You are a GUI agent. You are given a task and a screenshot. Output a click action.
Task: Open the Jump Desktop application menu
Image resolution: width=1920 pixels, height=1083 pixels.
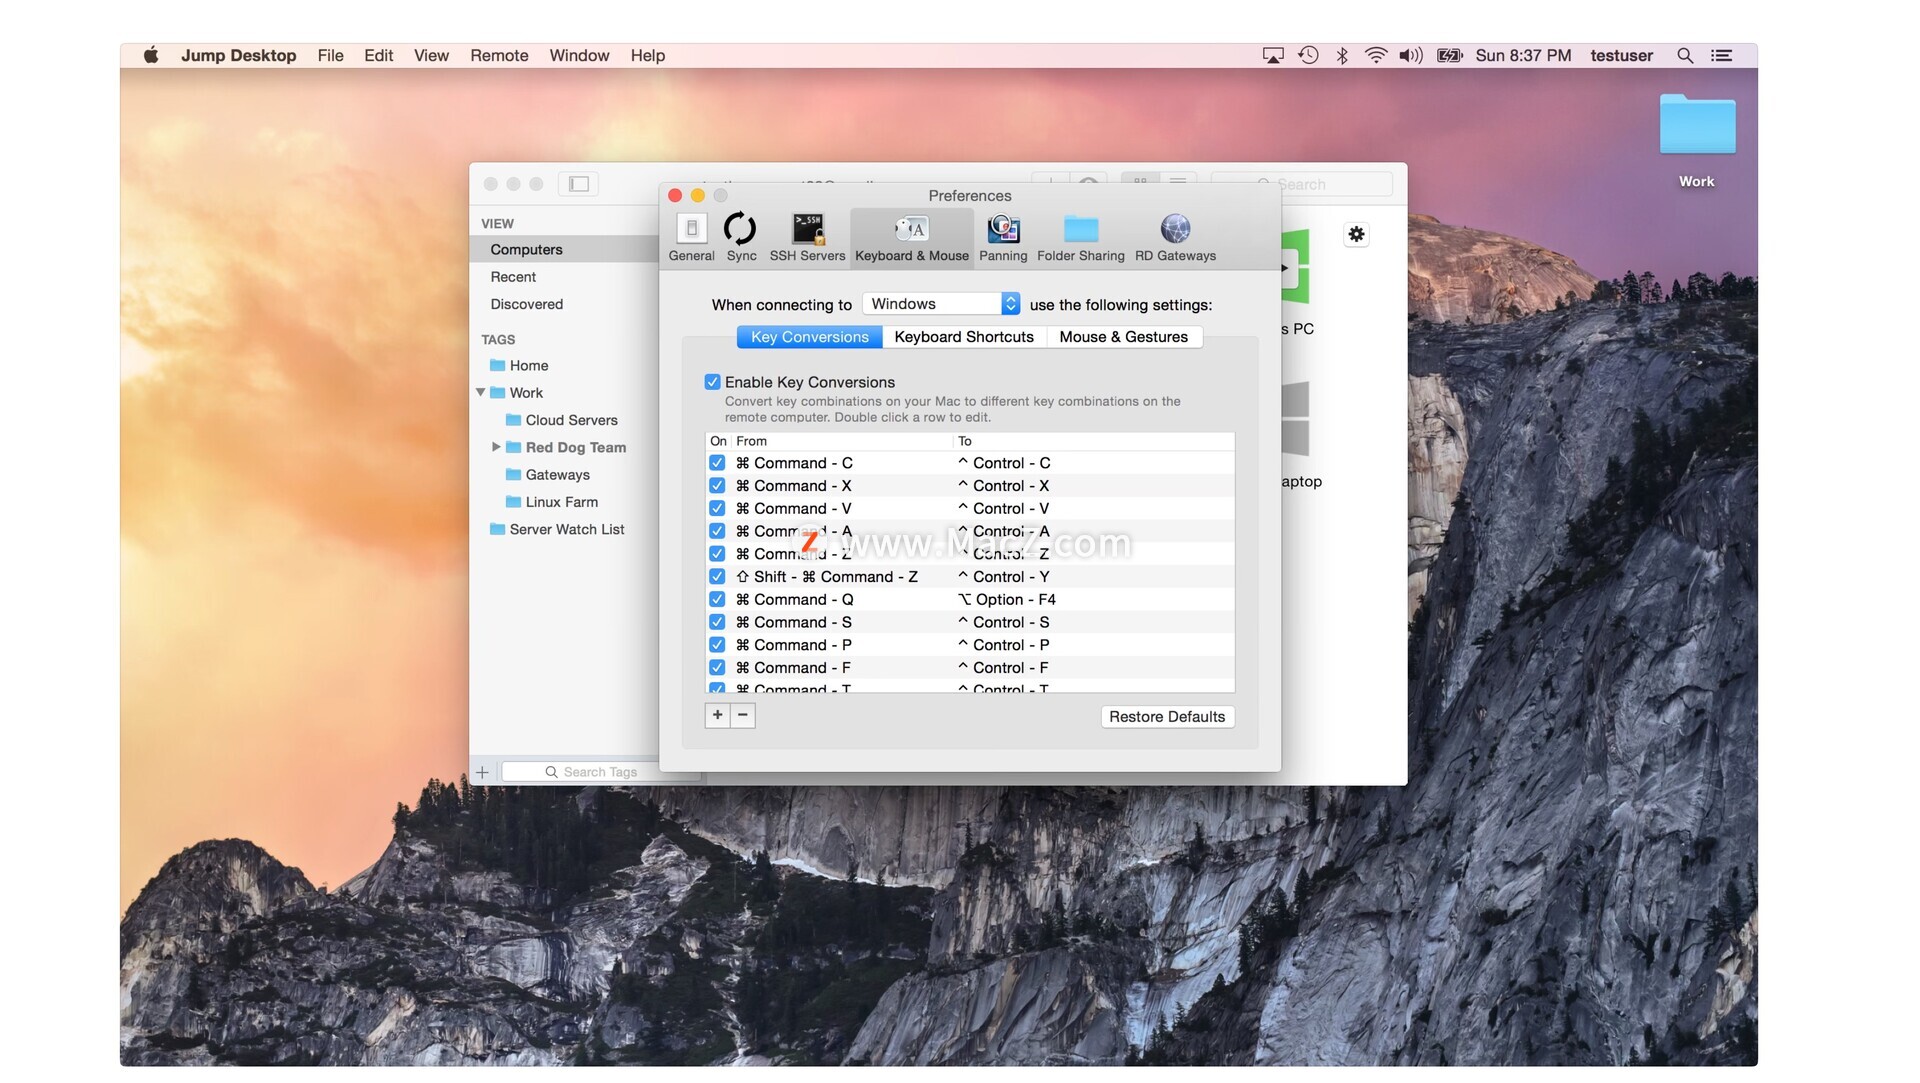pyautogui.click(x=238, y=56)
